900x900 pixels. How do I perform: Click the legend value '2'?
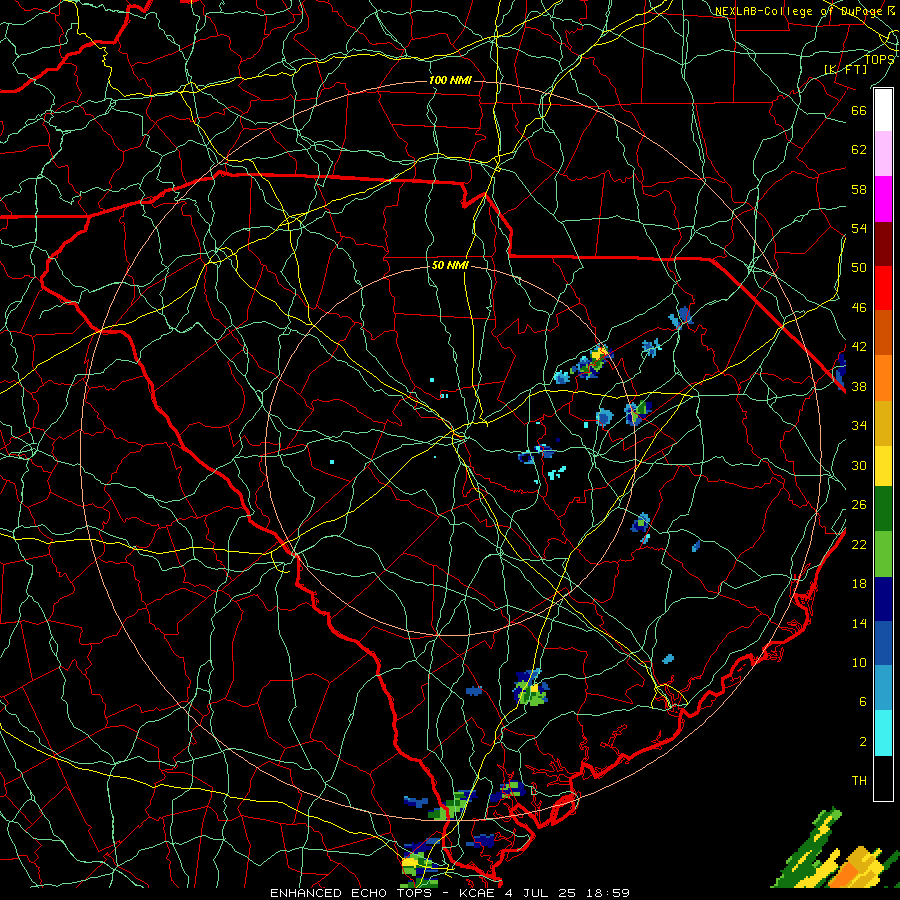[863, 742]
